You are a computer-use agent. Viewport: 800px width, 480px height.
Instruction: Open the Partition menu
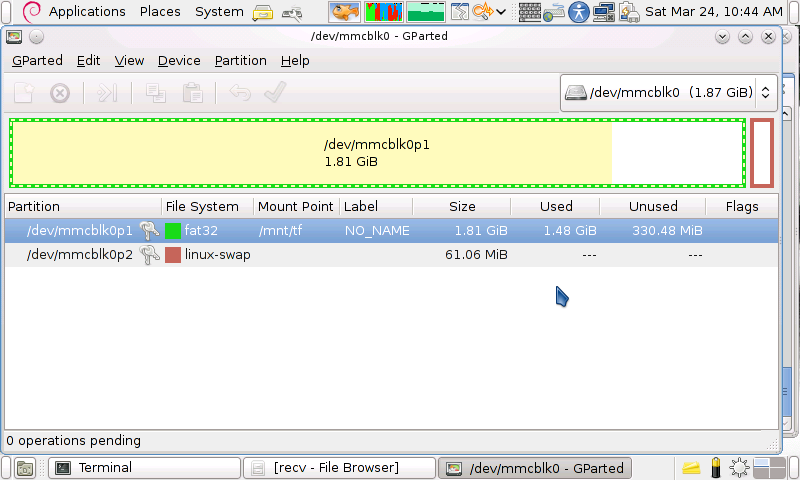coord(240,61)
